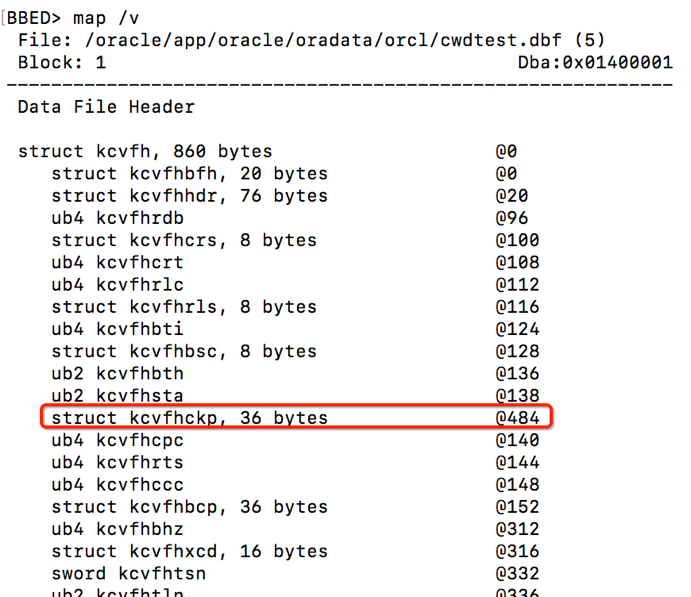Click the highlighted kcvfhckp struct line
Screen dimensions: 691x597
190,418
